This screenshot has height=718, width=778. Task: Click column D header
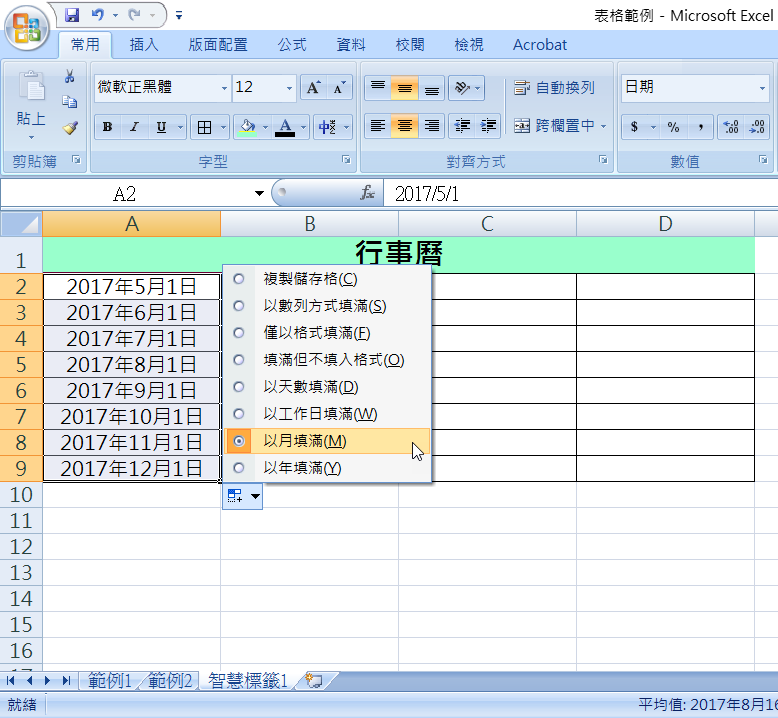tap(665, 224)
